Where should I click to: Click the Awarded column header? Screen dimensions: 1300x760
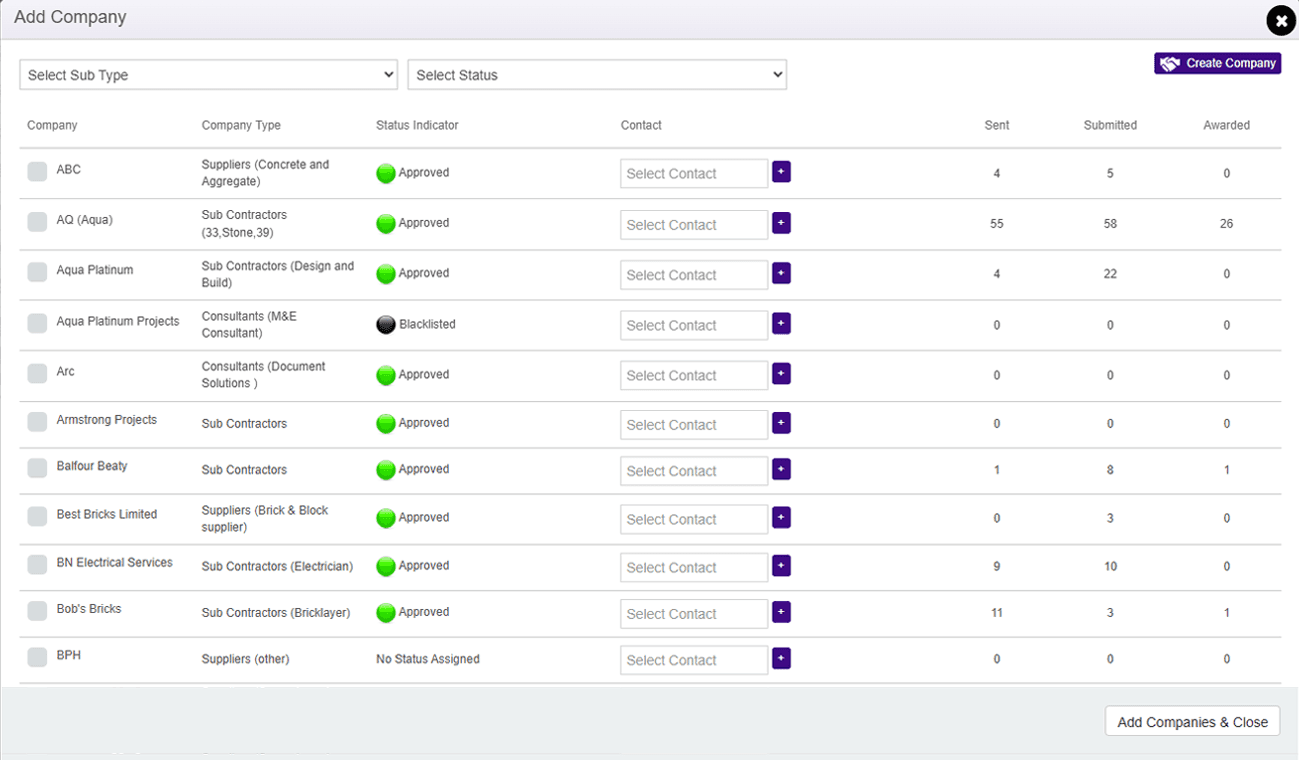tap(1226, 125)
